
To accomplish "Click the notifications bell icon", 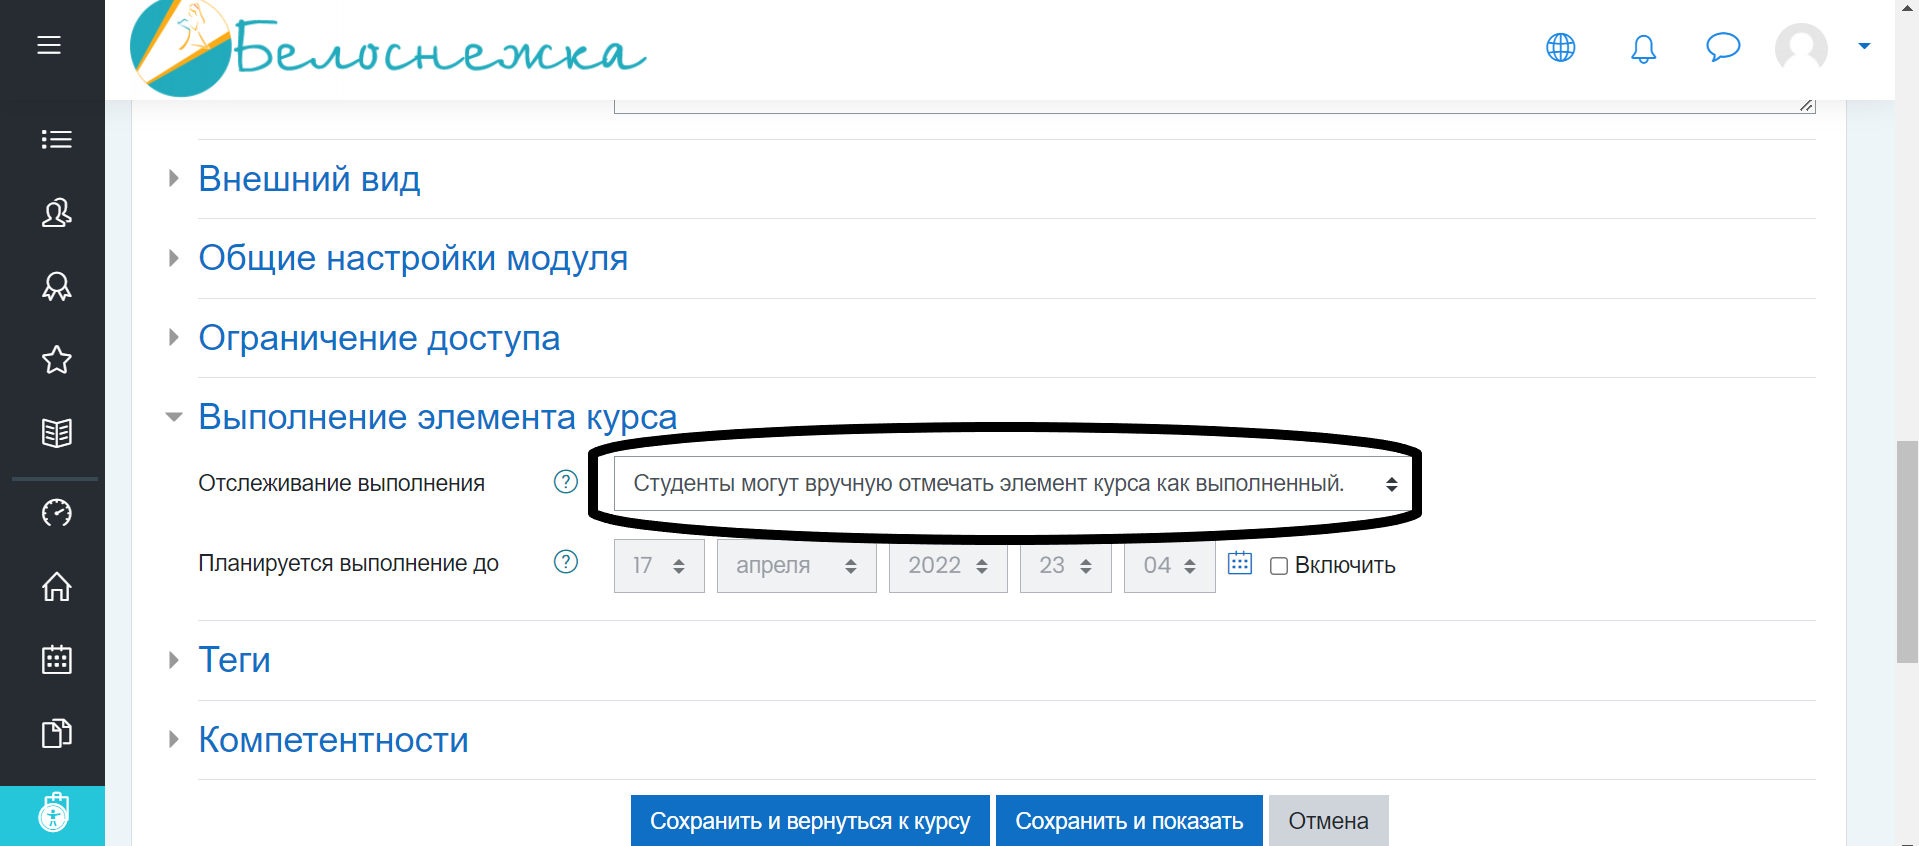I will click(1643, 48).
